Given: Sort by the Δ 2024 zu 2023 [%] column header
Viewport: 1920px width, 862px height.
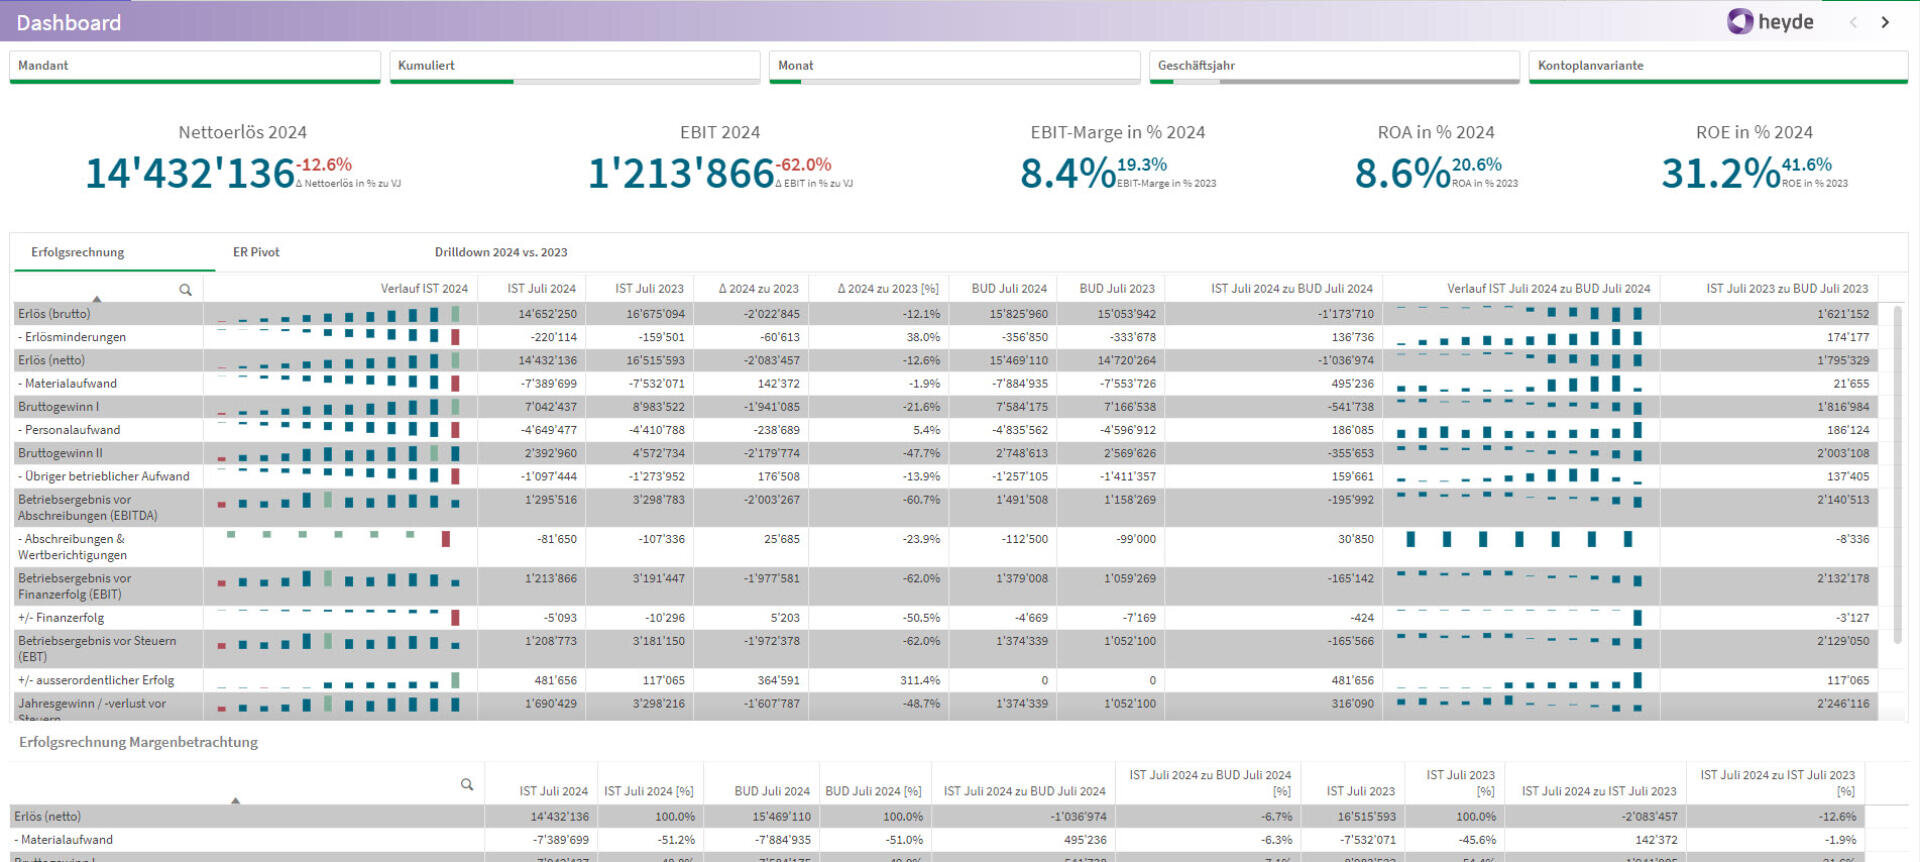Looking at the screenshot, I should (888, 289).
